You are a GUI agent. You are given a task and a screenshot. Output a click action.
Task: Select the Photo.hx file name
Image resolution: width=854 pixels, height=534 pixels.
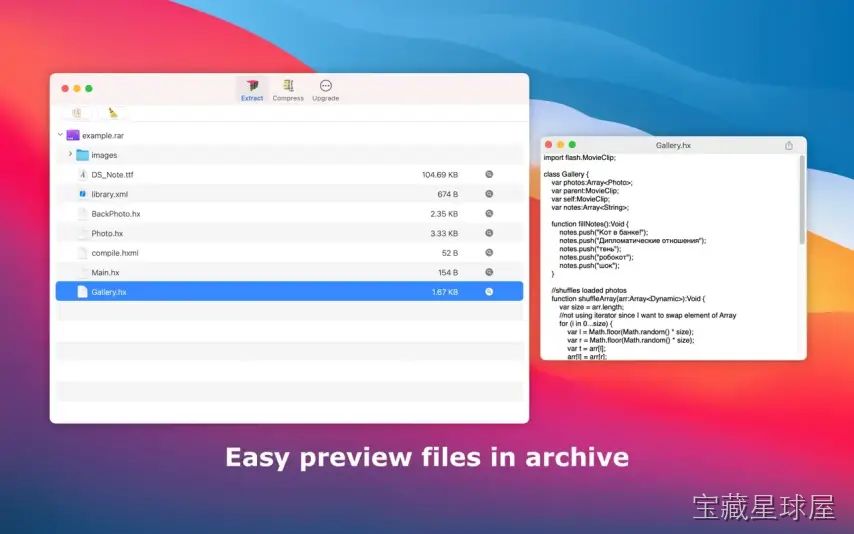click(x=107, y=234)
